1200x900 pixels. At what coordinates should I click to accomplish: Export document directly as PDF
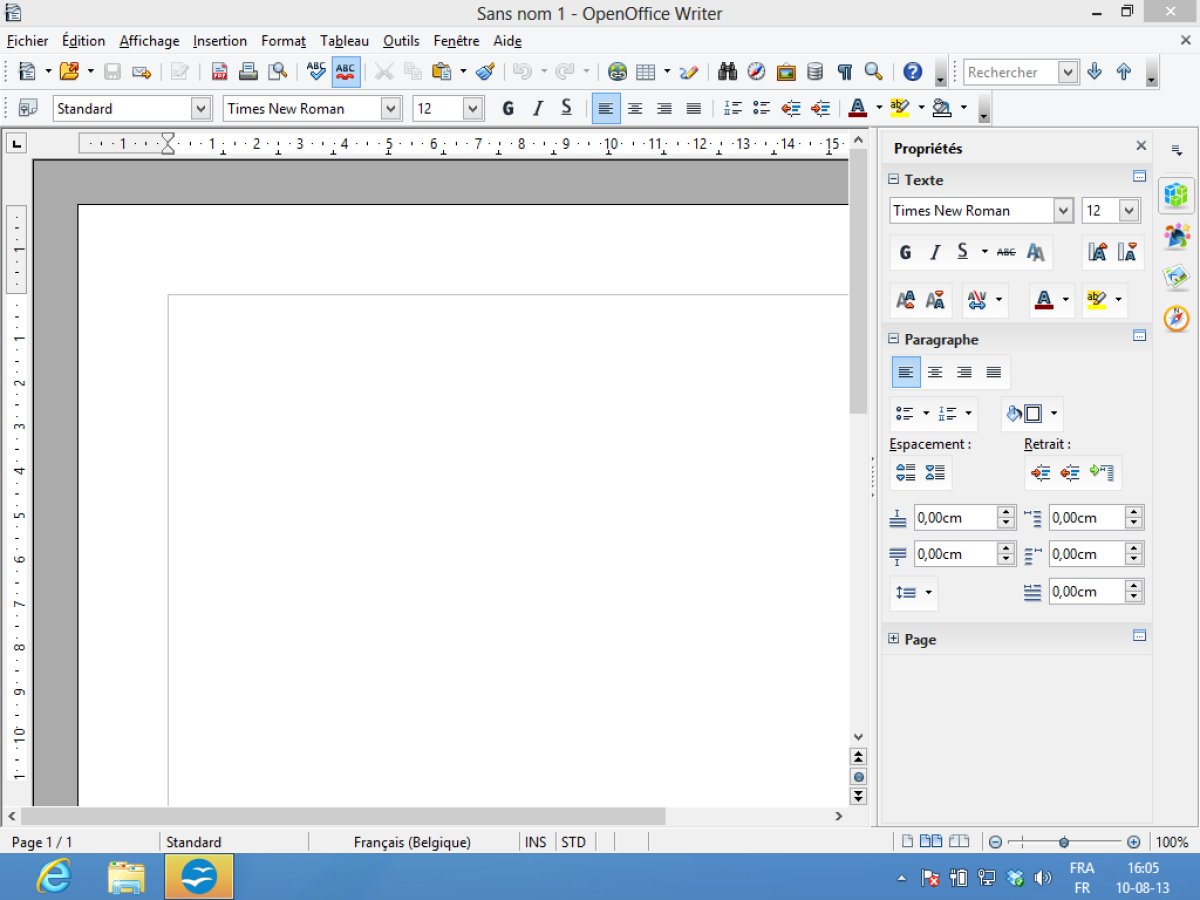click(x=219, y=72)
